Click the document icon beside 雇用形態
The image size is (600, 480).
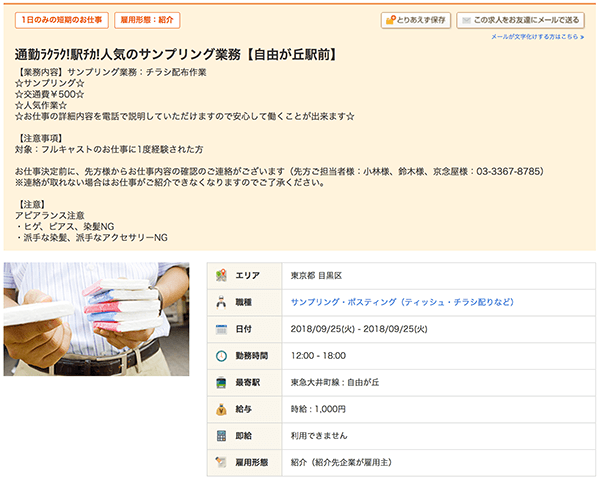pos(221,462)
